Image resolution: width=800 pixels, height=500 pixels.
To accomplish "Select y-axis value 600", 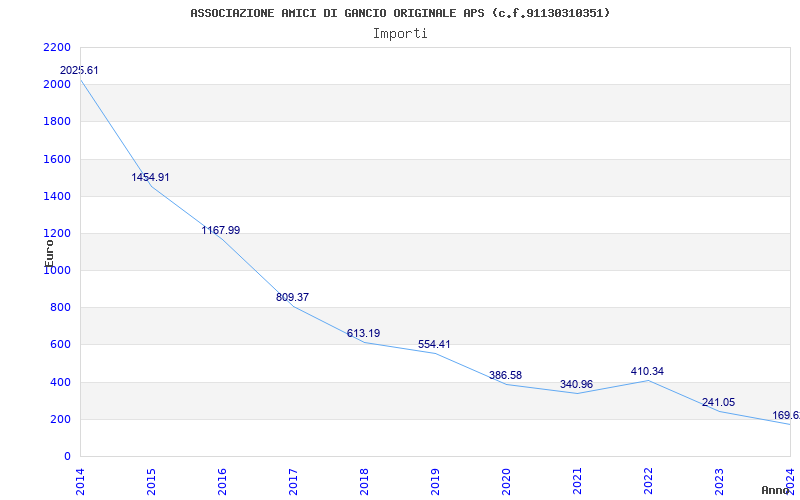I will (x=61, y=344).
